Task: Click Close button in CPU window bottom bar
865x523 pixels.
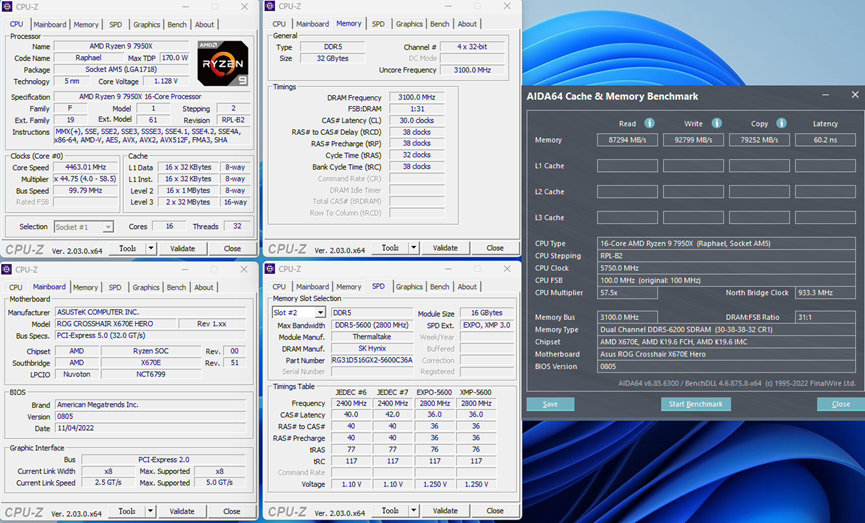Action: 232,248
